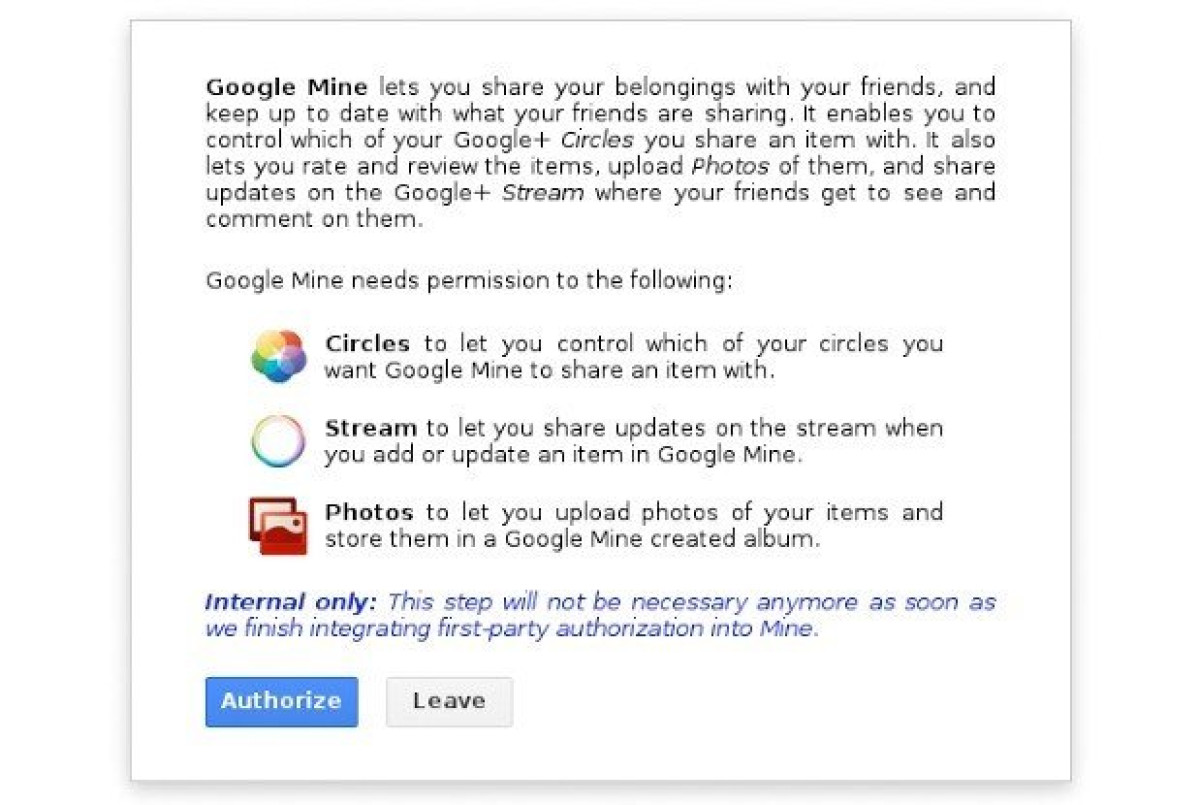Click "want Google Mine to share an item with"
1200x805 pixels.
pos(549,370)
